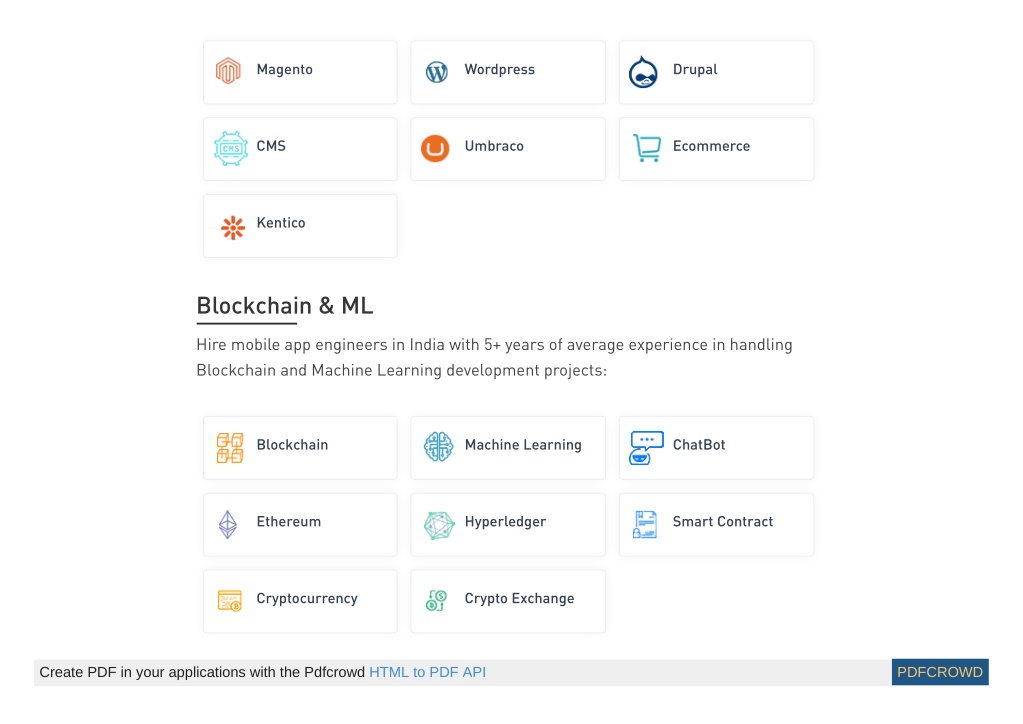Select the Wordpress label text

(x=500, y=70)
